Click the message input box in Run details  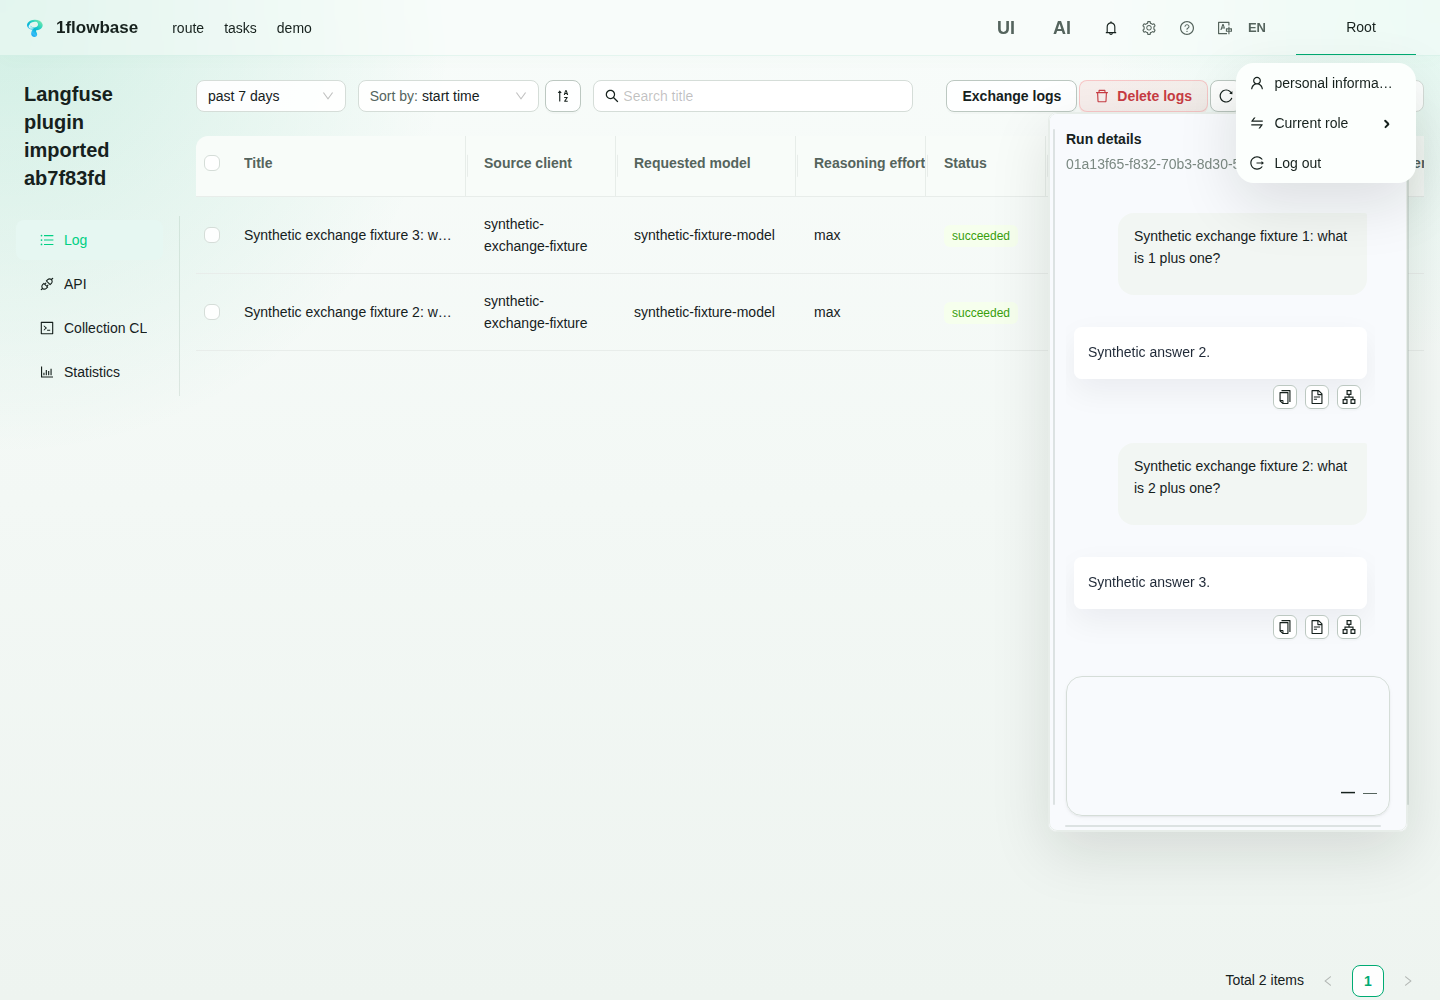pos(1228,746)
